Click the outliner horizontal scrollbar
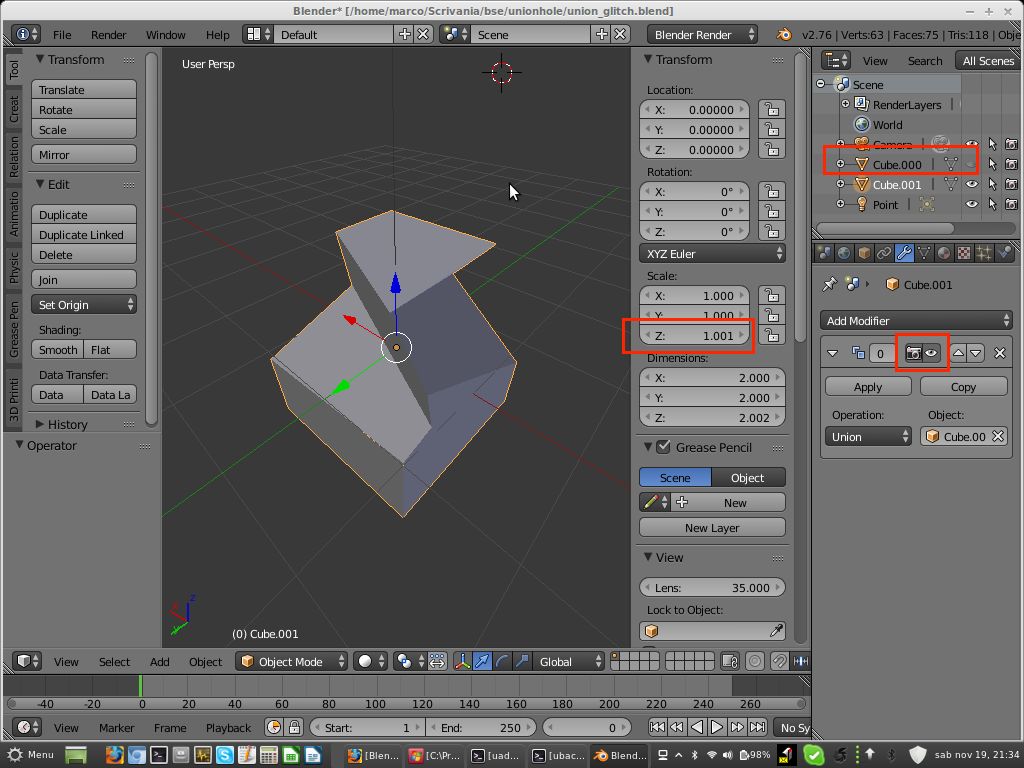The height and width of the screenshot is (768, 1024). pyautogui.click(x=885, y=229)
